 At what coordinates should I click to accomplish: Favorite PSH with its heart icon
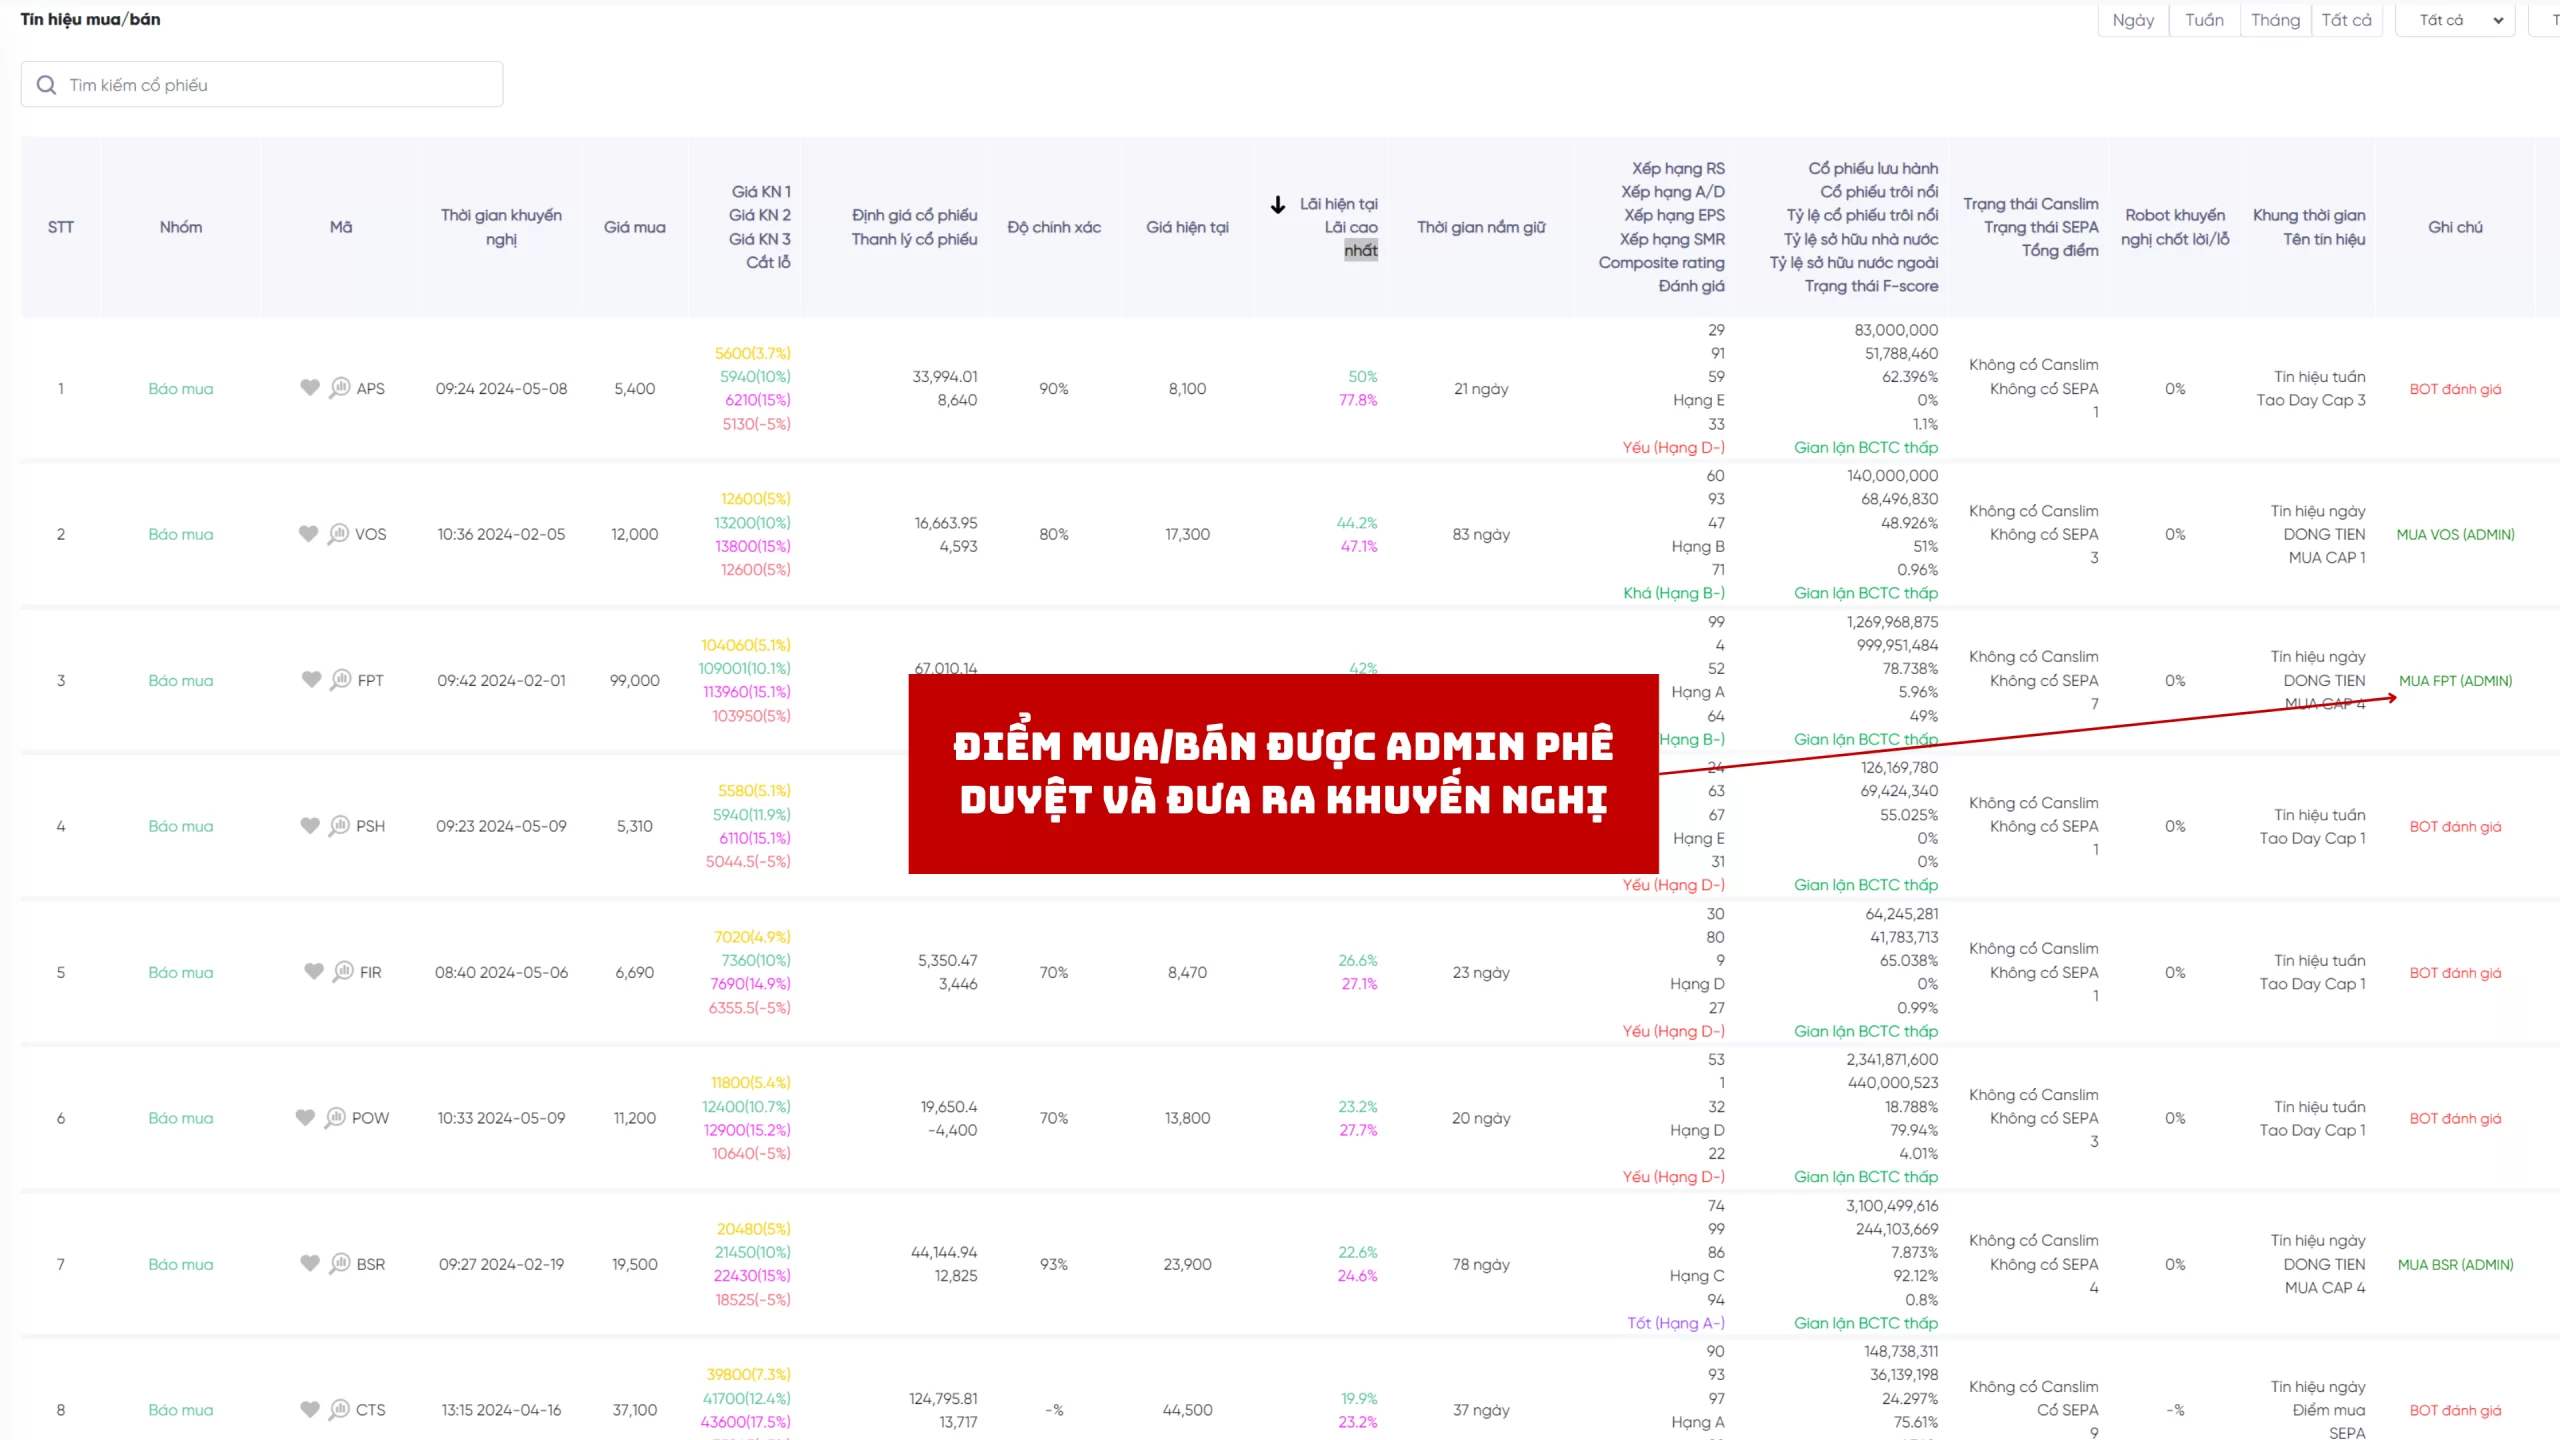310,826
